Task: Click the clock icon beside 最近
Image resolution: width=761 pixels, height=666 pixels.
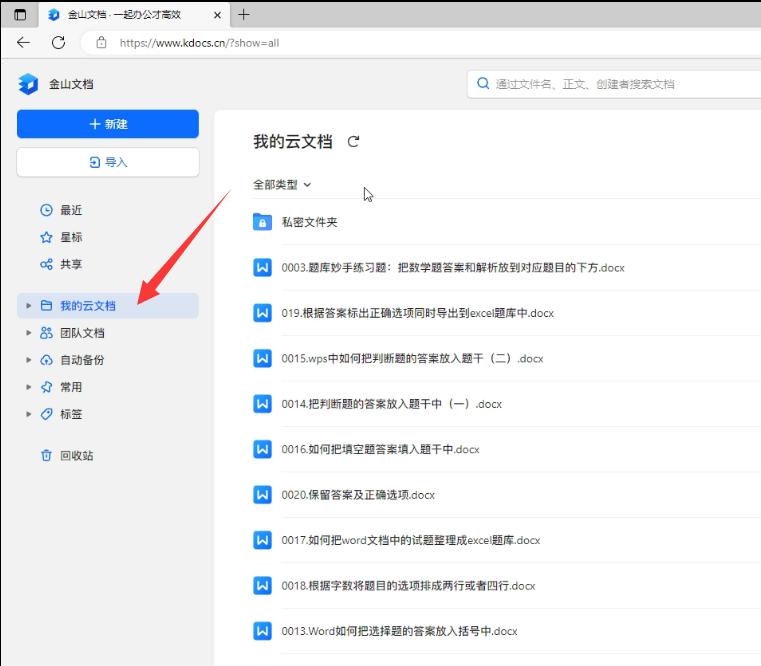Action: pos(46,210)
